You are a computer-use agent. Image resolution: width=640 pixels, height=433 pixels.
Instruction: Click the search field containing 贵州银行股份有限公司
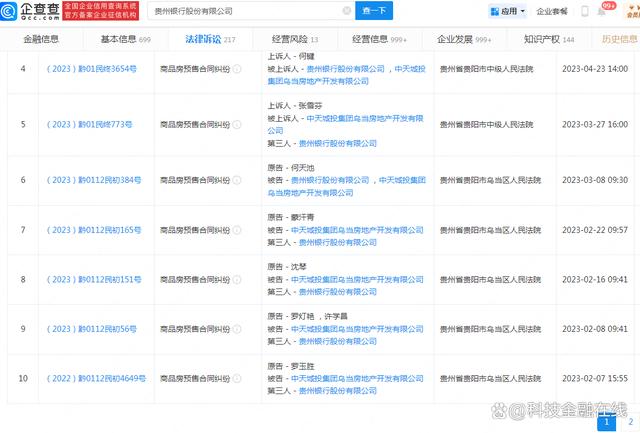pyautogui.click(x=251, y=11)
